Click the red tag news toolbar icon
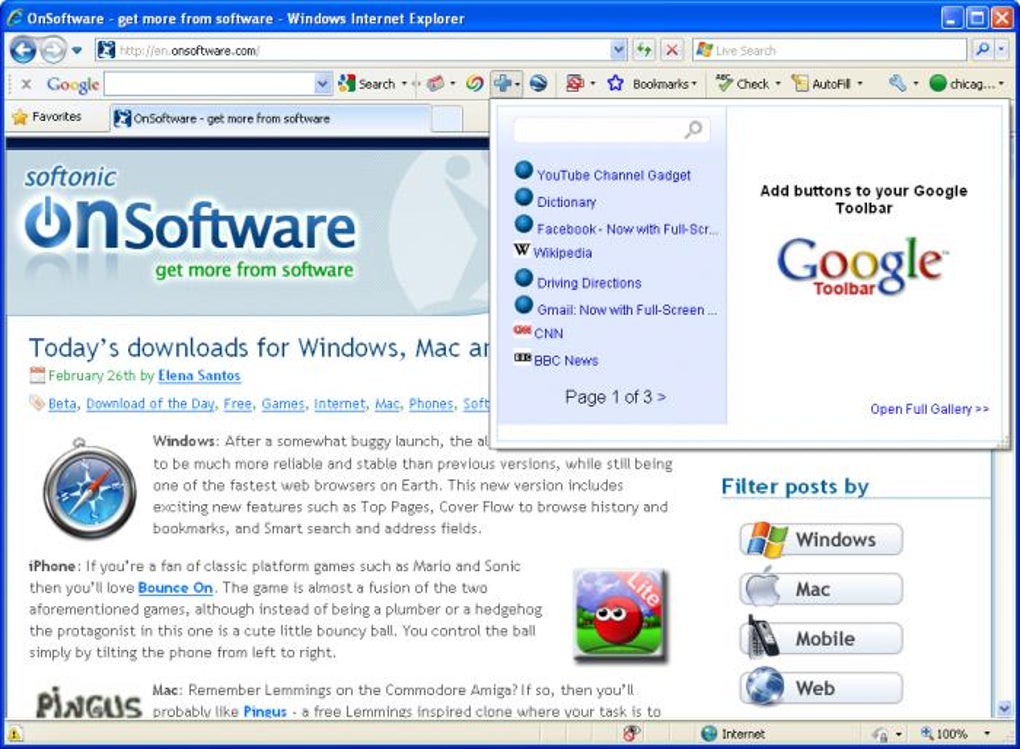 click(435, 84)
